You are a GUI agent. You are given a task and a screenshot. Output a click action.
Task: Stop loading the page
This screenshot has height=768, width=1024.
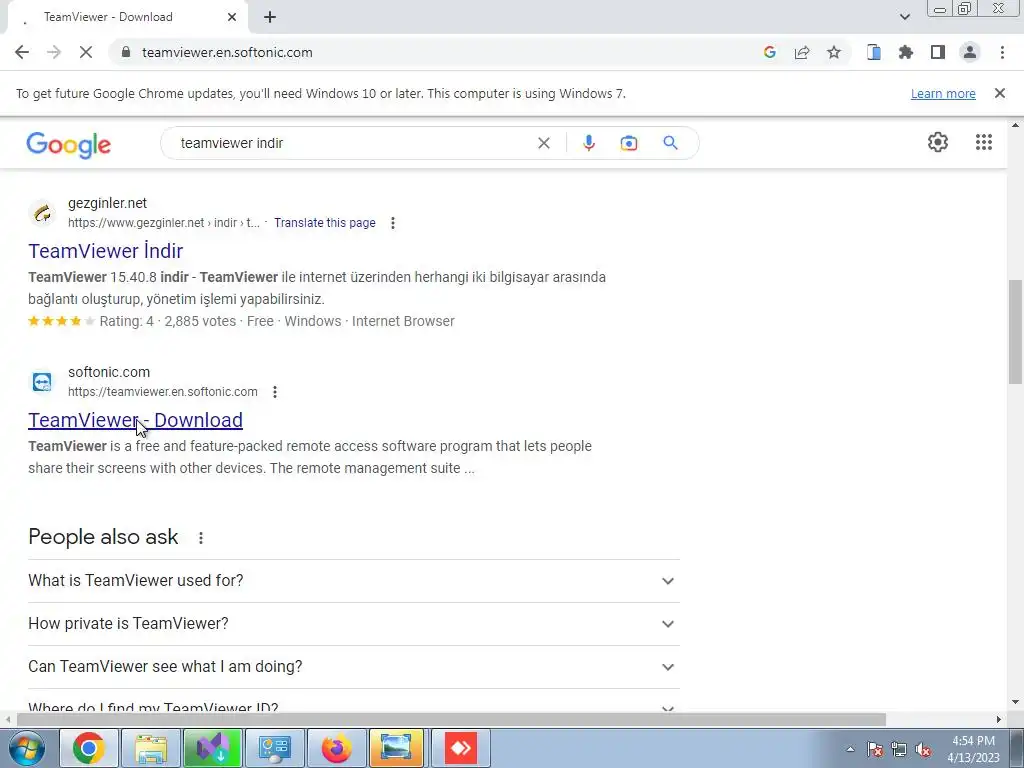[x=86, y=52]
